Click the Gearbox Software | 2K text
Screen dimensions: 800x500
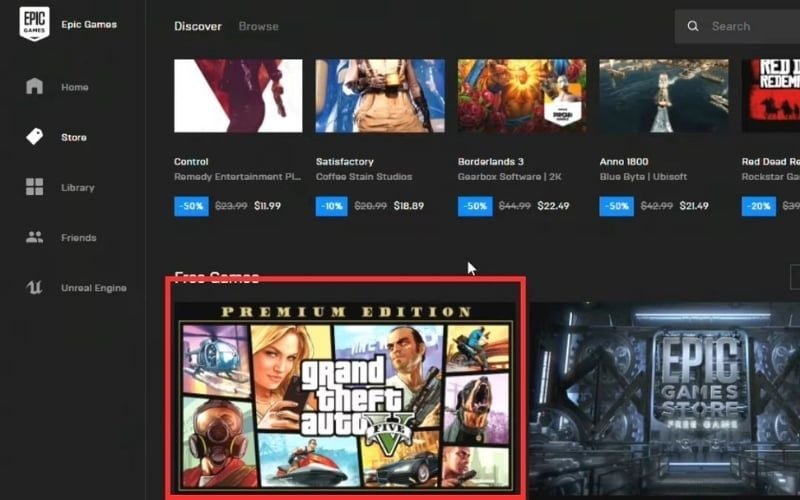(x=509, y=177)
